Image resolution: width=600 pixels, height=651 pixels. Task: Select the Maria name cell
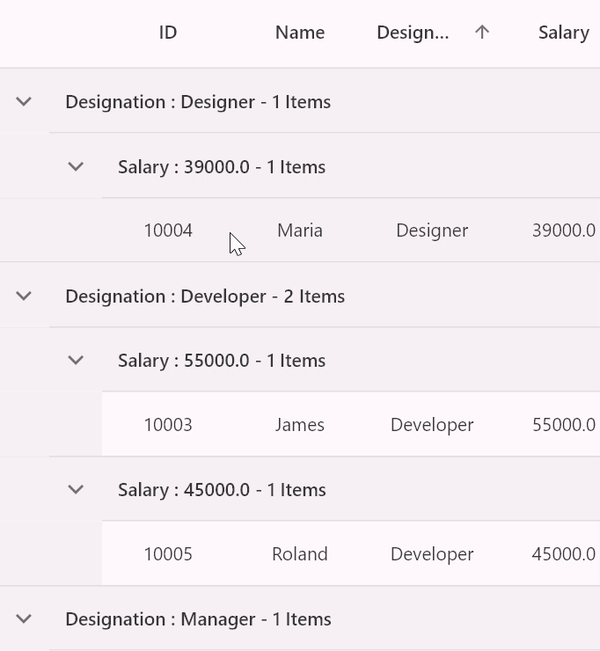[x=300, y=230]
